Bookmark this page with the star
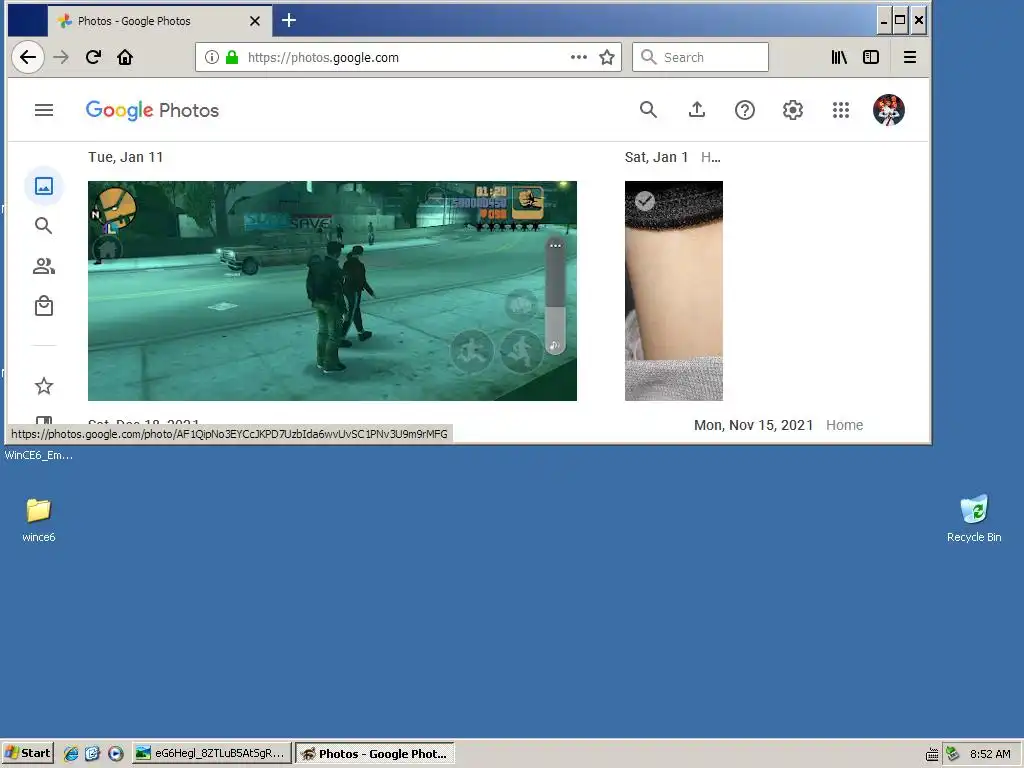 [607, 57]
